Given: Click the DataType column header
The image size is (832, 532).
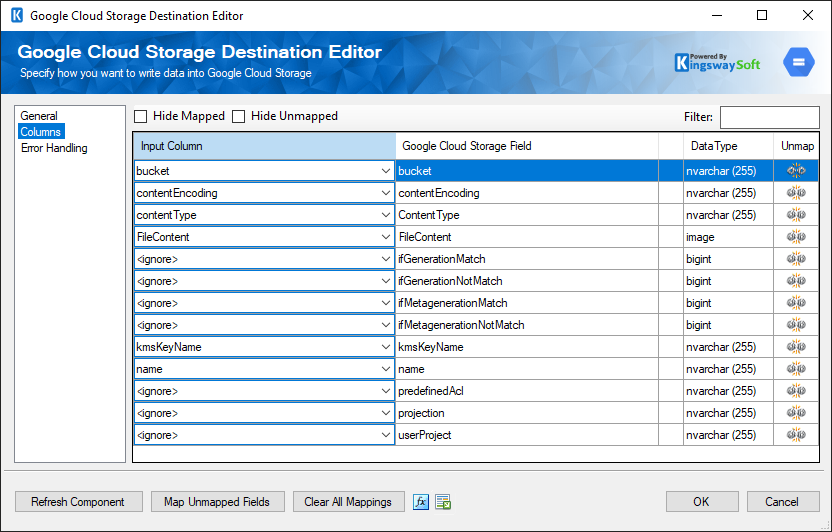Looking at the screenshot, I should click(728, 146).
